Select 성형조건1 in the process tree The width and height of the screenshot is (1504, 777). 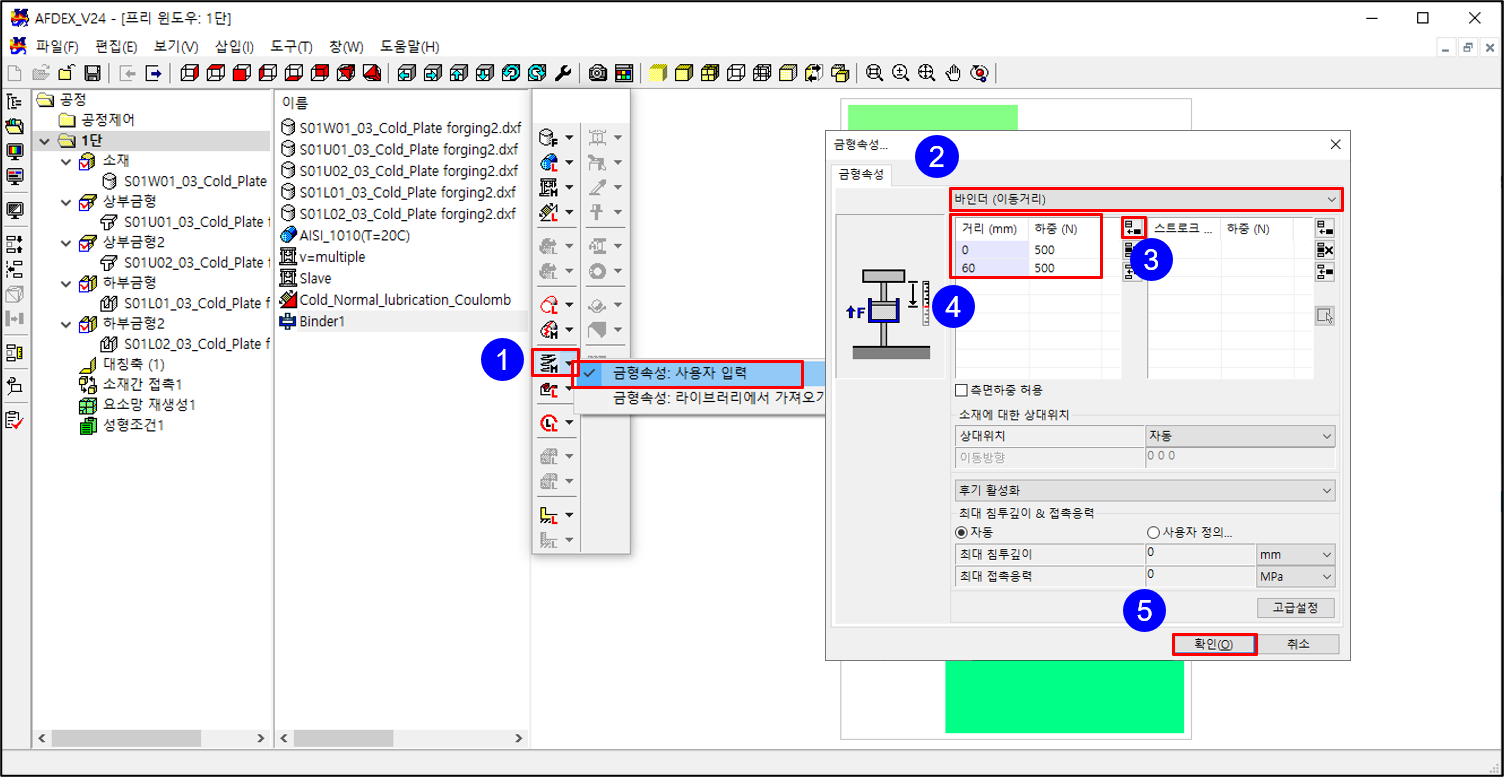135,425
